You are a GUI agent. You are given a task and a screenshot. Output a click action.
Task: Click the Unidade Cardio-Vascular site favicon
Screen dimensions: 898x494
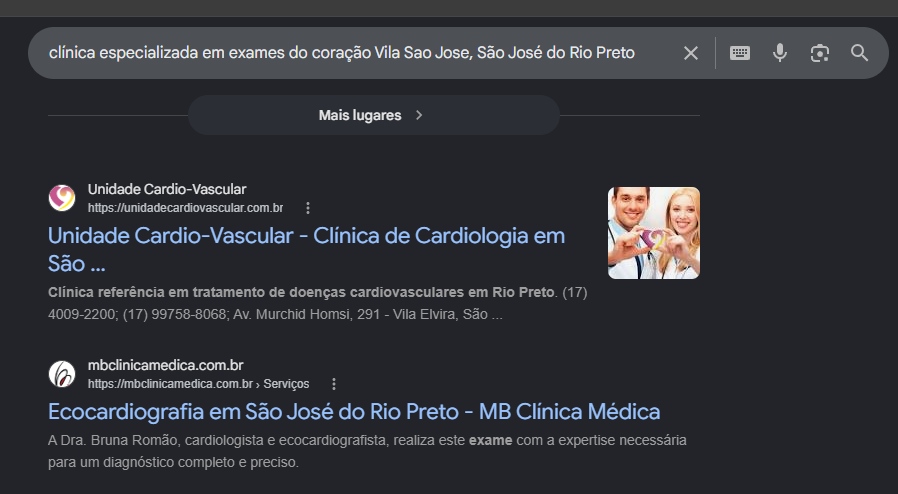point(62,198)
